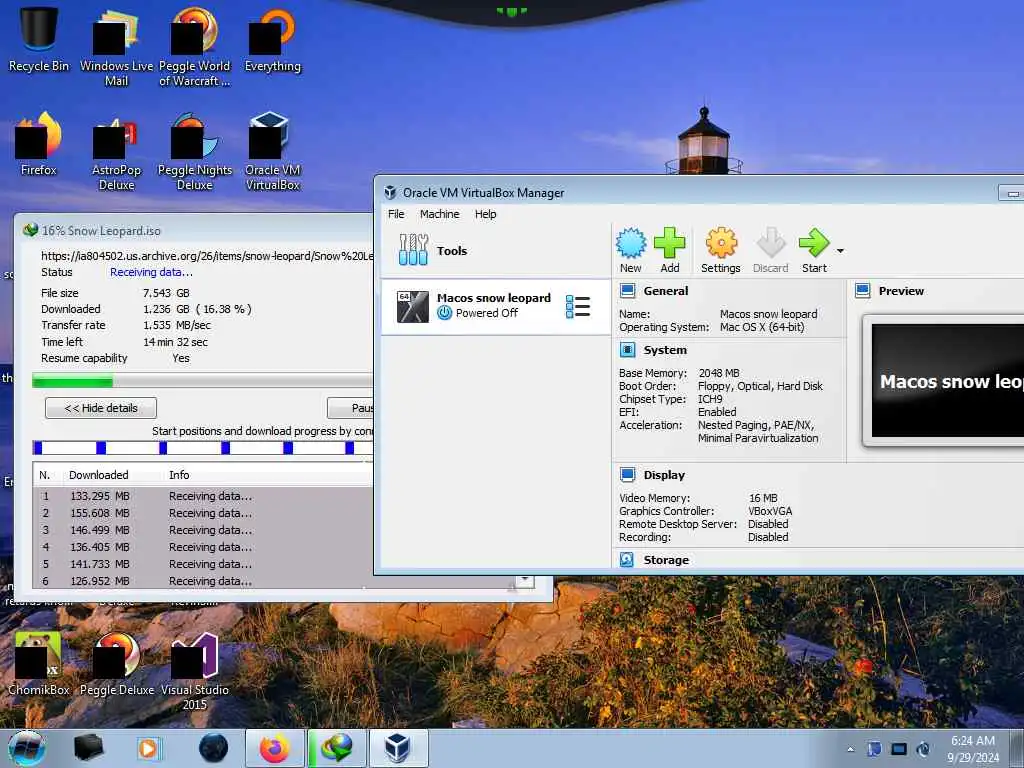Image resolution: width=1024 pixels, height=768 pixels.
Task: Open the VirtualBox taskbar button
Action: coord(398,748)
